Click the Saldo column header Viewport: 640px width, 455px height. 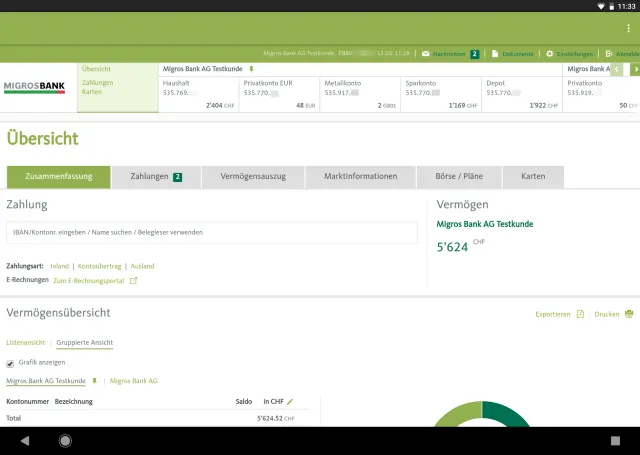(x=244, y=402)
